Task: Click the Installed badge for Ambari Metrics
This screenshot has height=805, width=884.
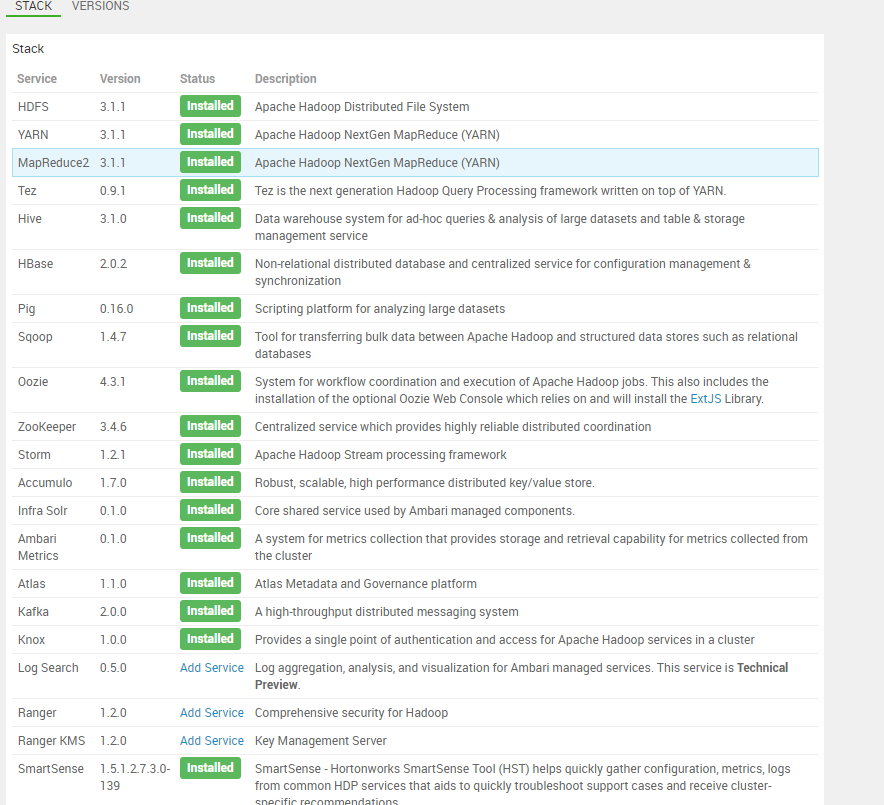Action: click(210, 537)
